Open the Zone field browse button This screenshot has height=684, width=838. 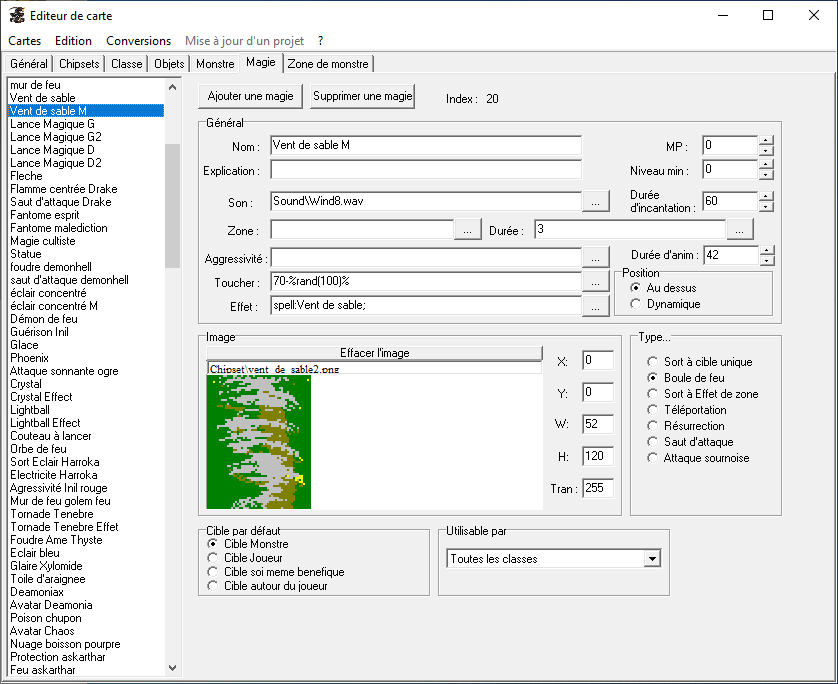point(467,230)
